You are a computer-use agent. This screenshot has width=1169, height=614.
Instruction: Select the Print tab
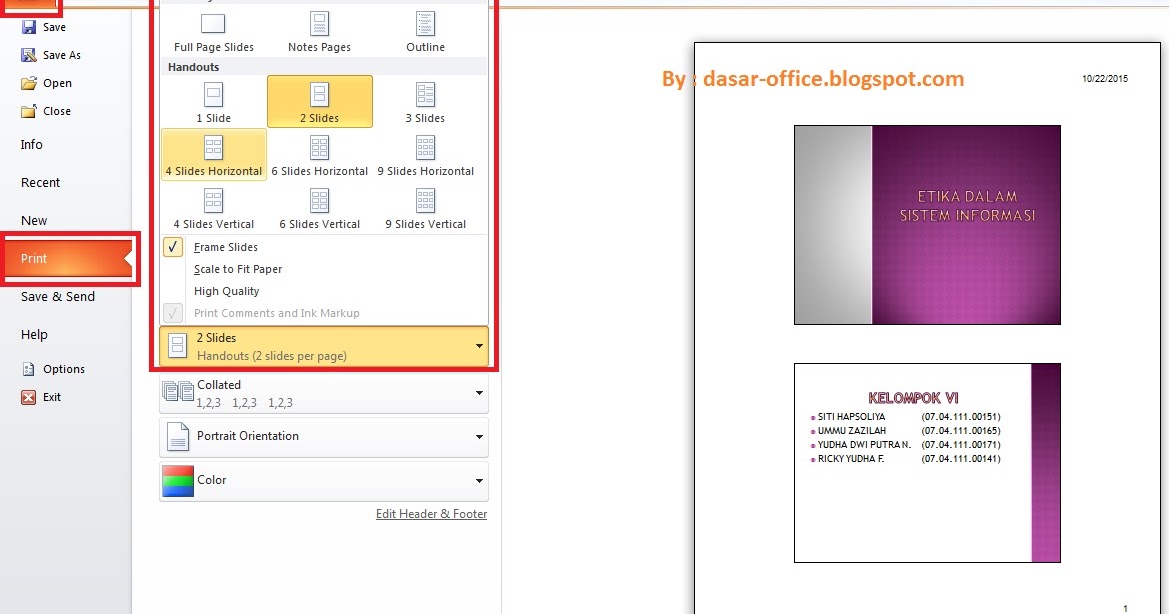tap(69, 259)
